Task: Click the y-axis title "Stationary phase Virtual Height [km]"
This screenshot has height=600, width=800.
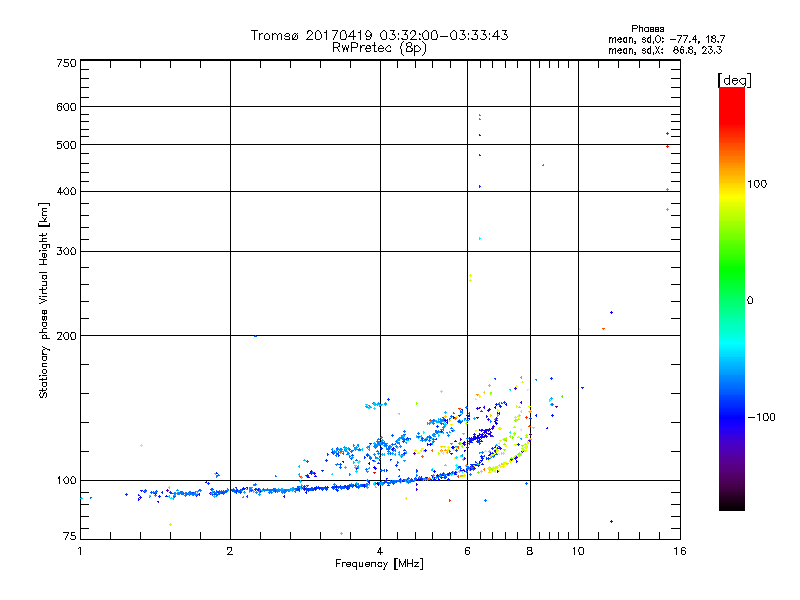Action: pos(43,300)
